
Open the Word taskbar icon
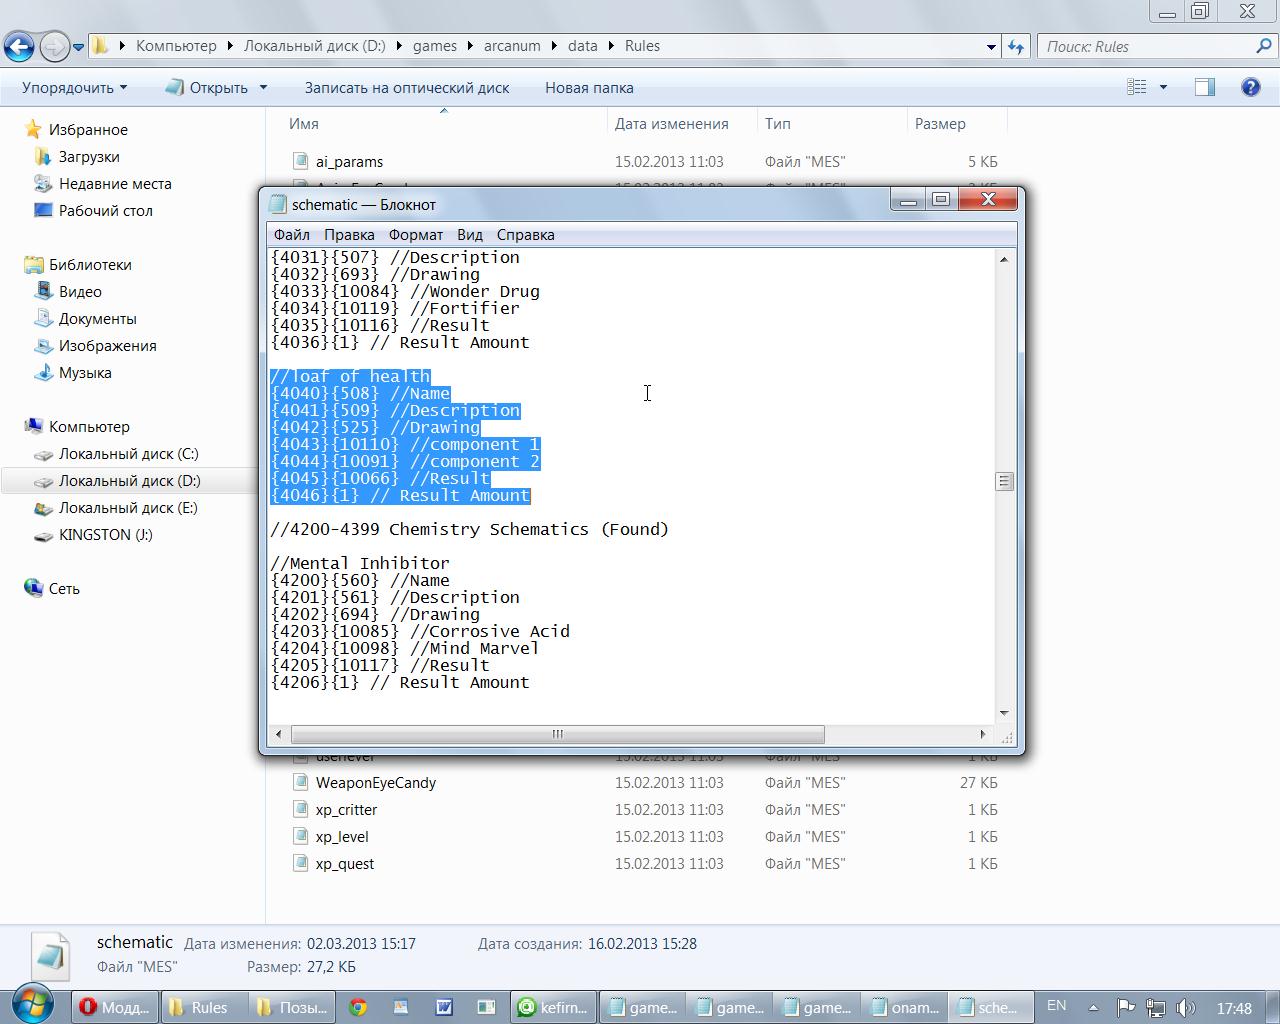point(443,1007)
